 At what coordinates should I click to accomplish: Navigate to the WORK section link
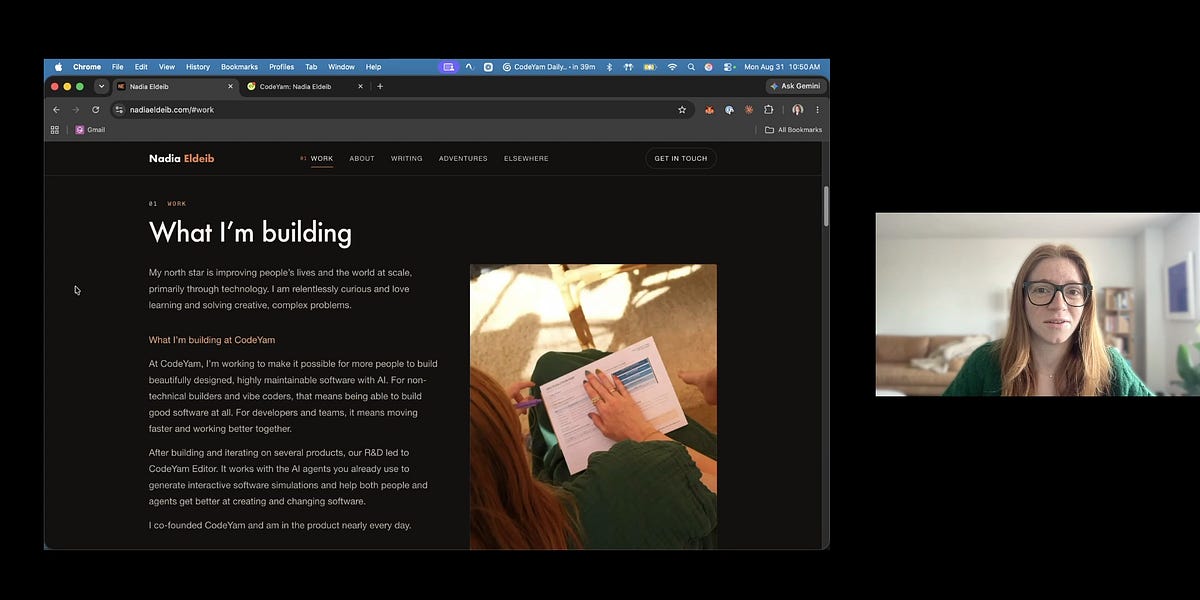(322, 158)
